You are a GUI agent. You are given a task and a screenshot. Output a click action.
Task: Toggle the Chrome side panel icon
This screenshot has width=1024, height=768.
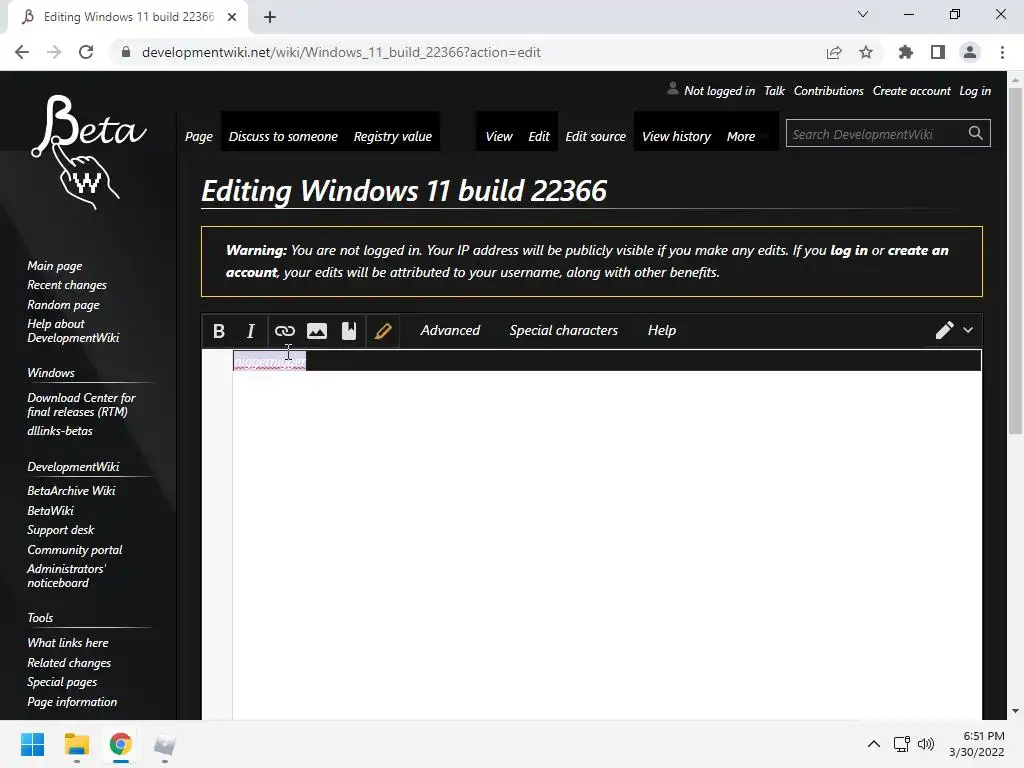pos(938,52)
